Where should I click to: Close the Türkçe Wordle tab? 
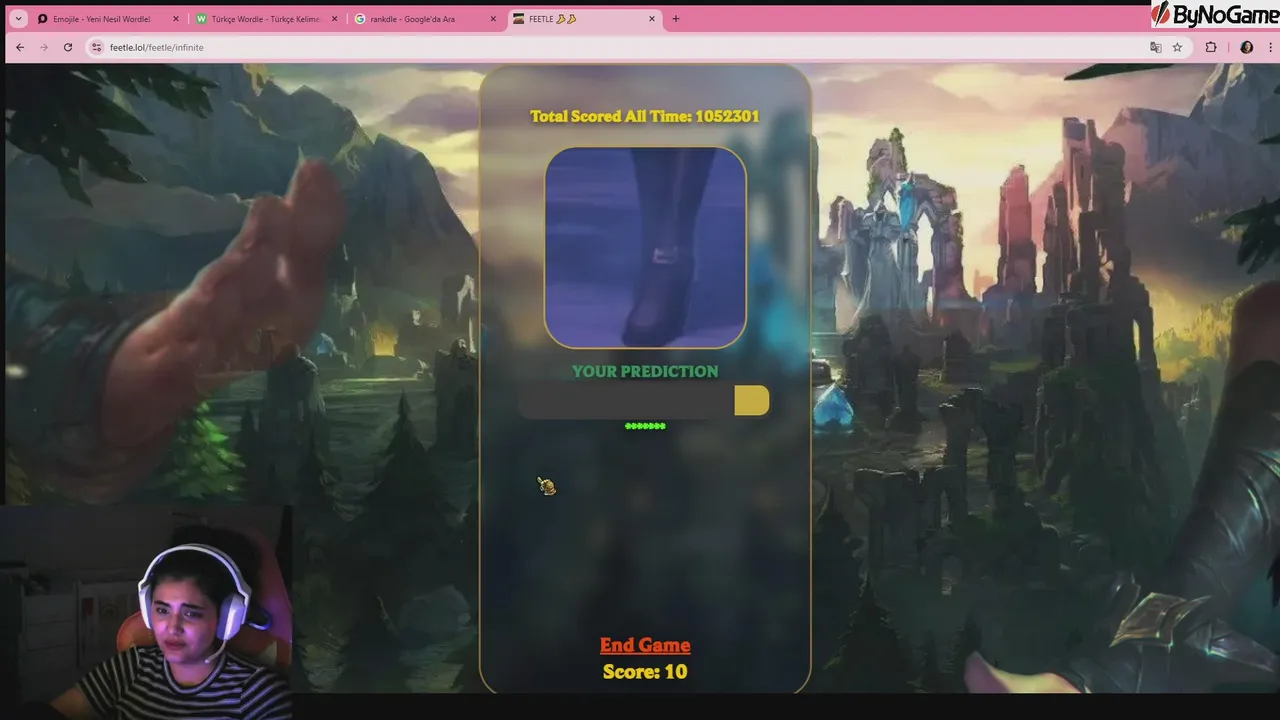(x=335, y=19)
